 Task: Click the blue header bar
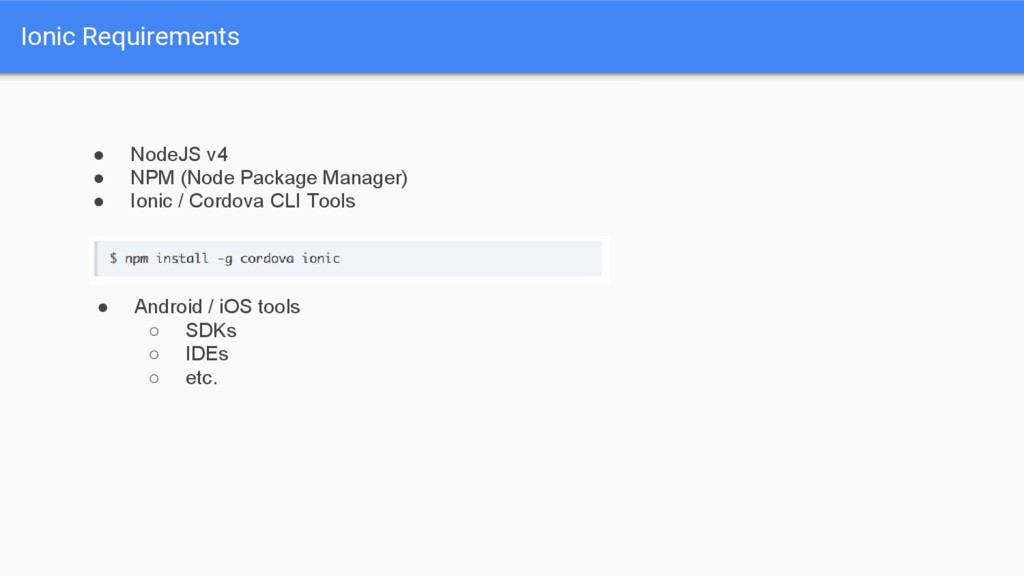tap(512, 37)
